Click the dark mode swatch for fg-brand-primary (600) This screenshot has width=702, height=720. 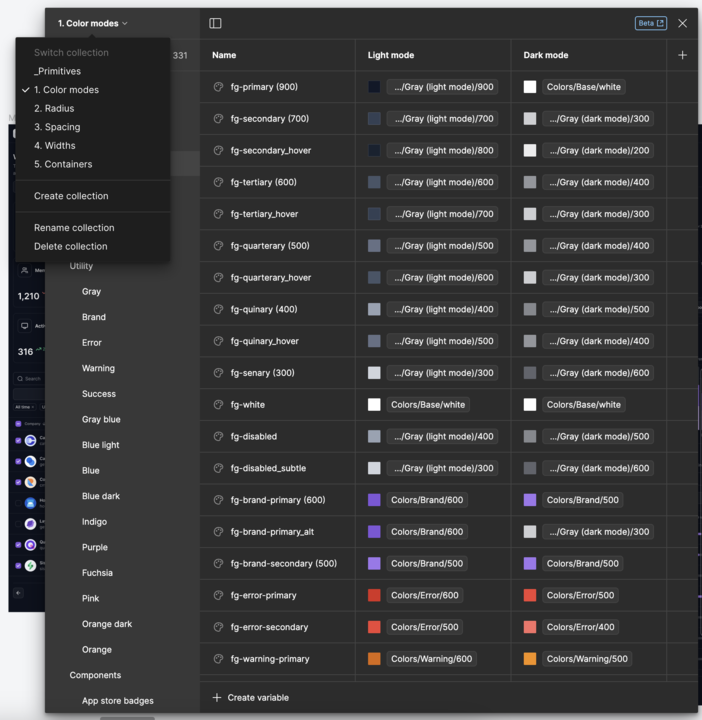click(x=530, y=500)
